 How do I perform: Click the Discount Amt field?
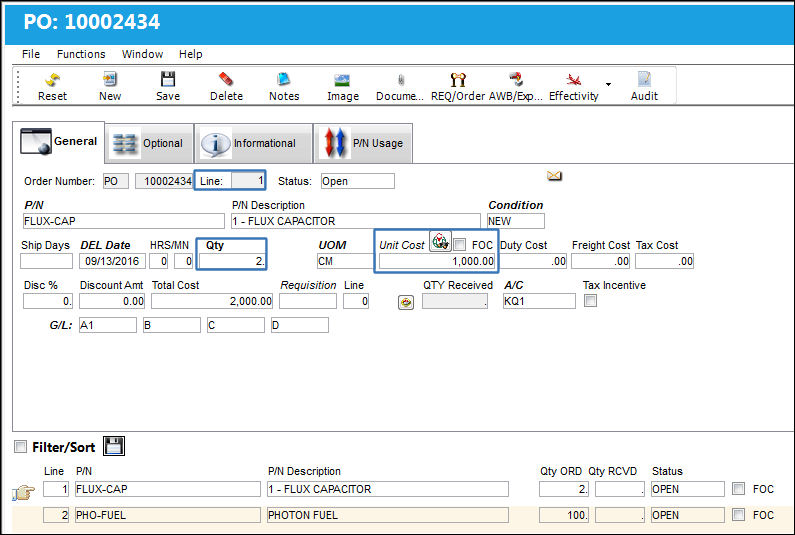(x=112, y=301)
